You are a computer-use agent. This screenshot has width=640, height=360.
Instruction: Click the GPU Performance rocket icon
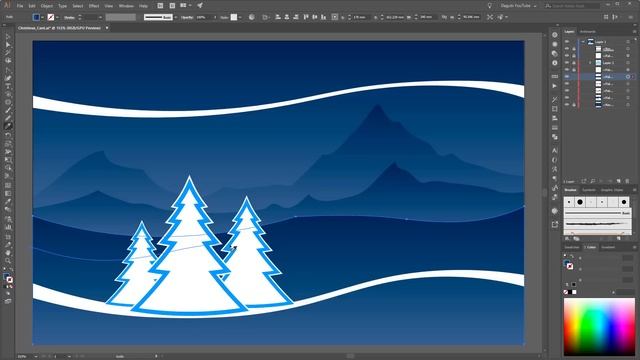tap(200, 6)
